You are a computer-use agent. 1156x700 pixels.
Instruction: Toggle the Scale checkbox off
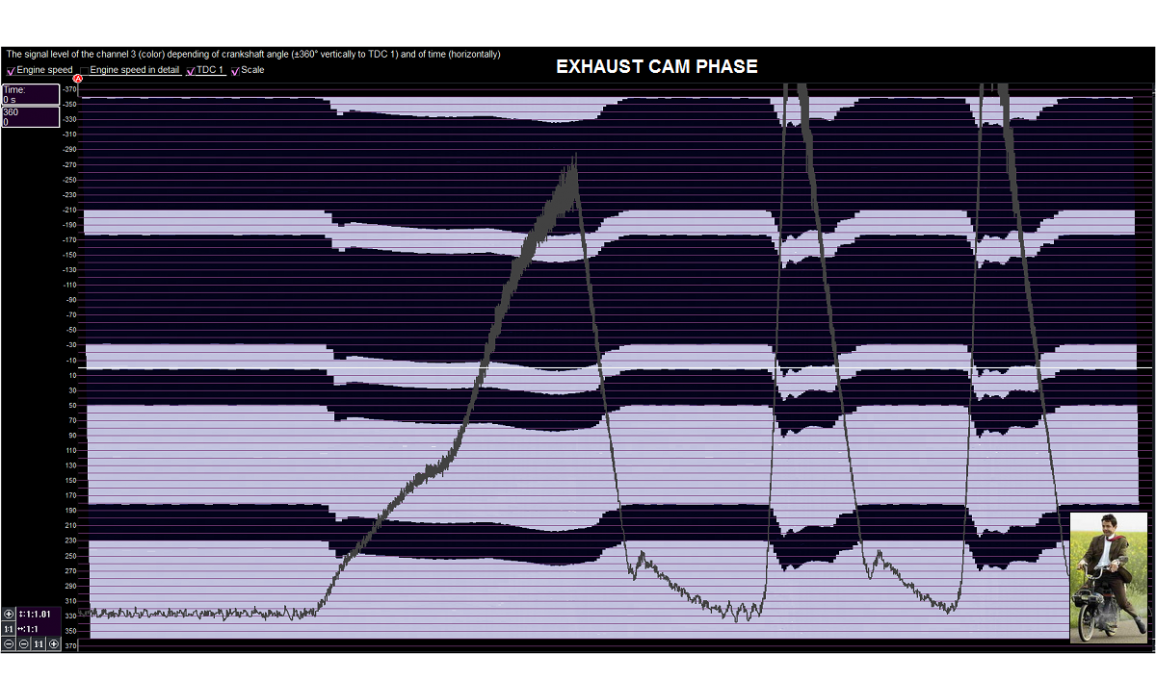point(236,71)
